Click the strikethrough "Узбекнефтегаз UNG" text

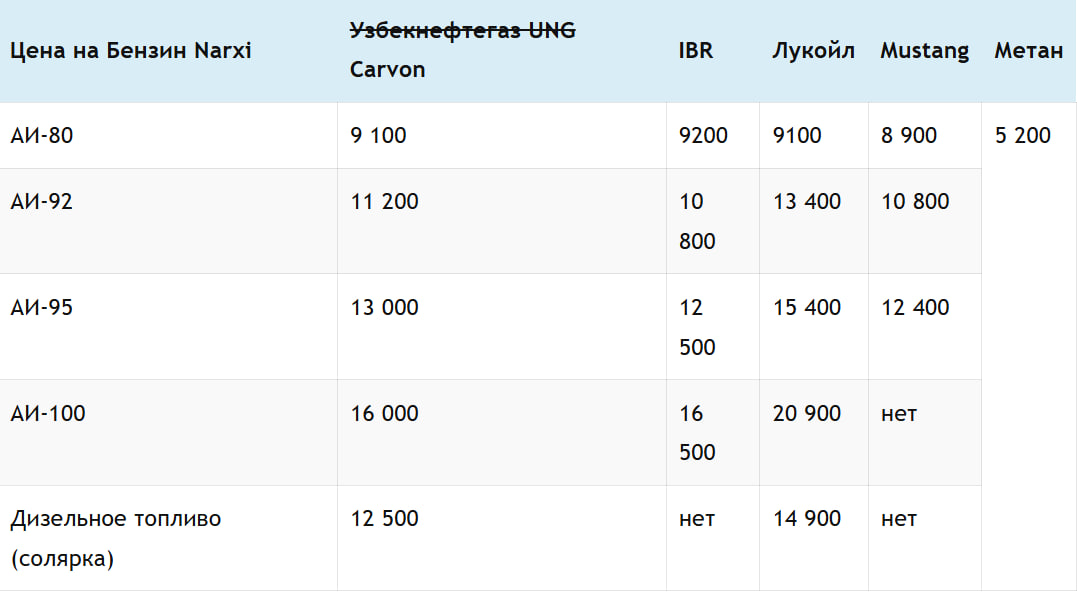pyautogui.click(x=462, y=31)
